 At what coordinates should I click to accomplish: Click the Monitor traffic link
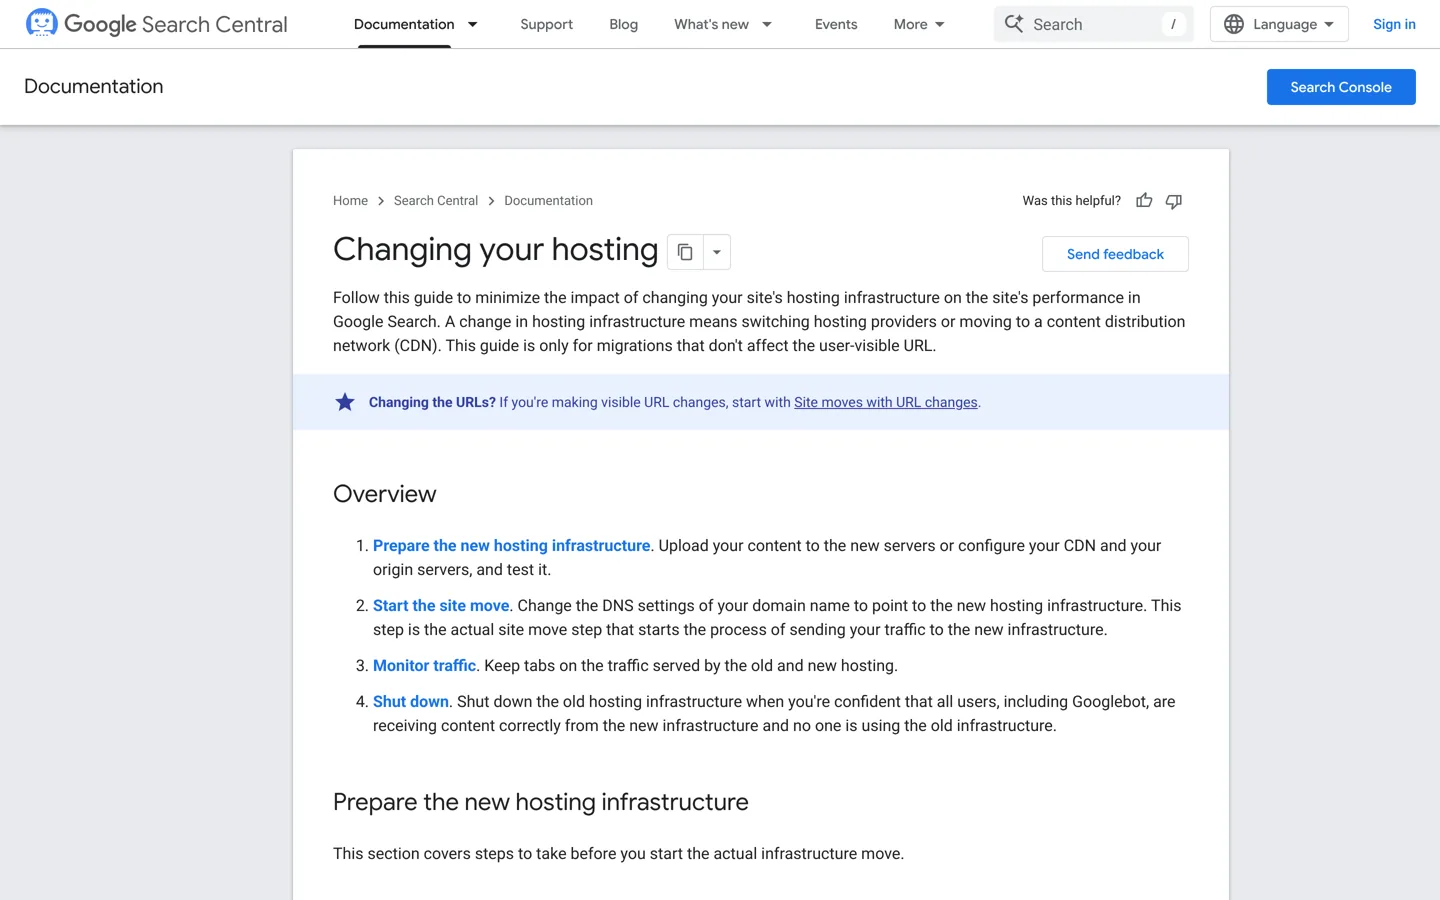pos(424,665)
